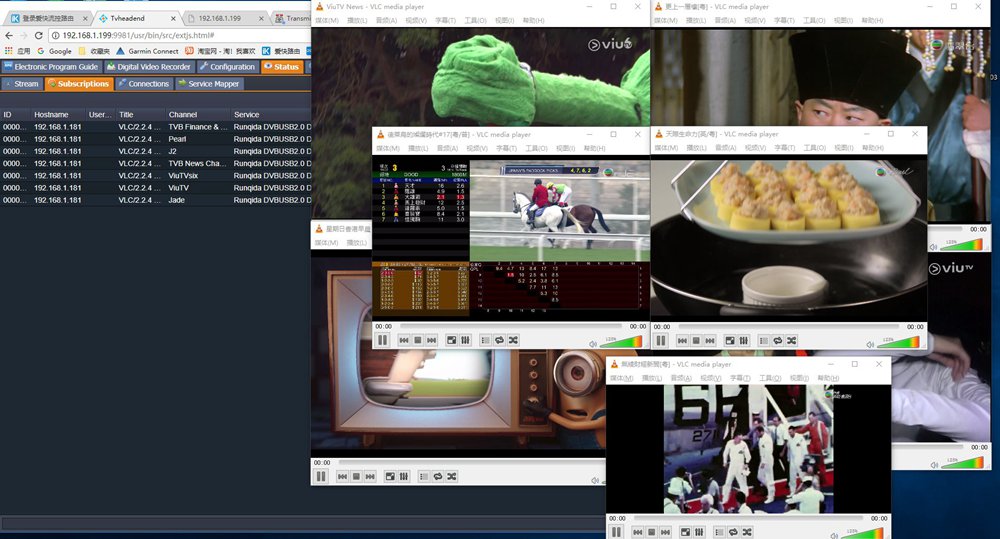
Task: Toggle loop mode in horse racing VLC window
Action: click(499, 340)
